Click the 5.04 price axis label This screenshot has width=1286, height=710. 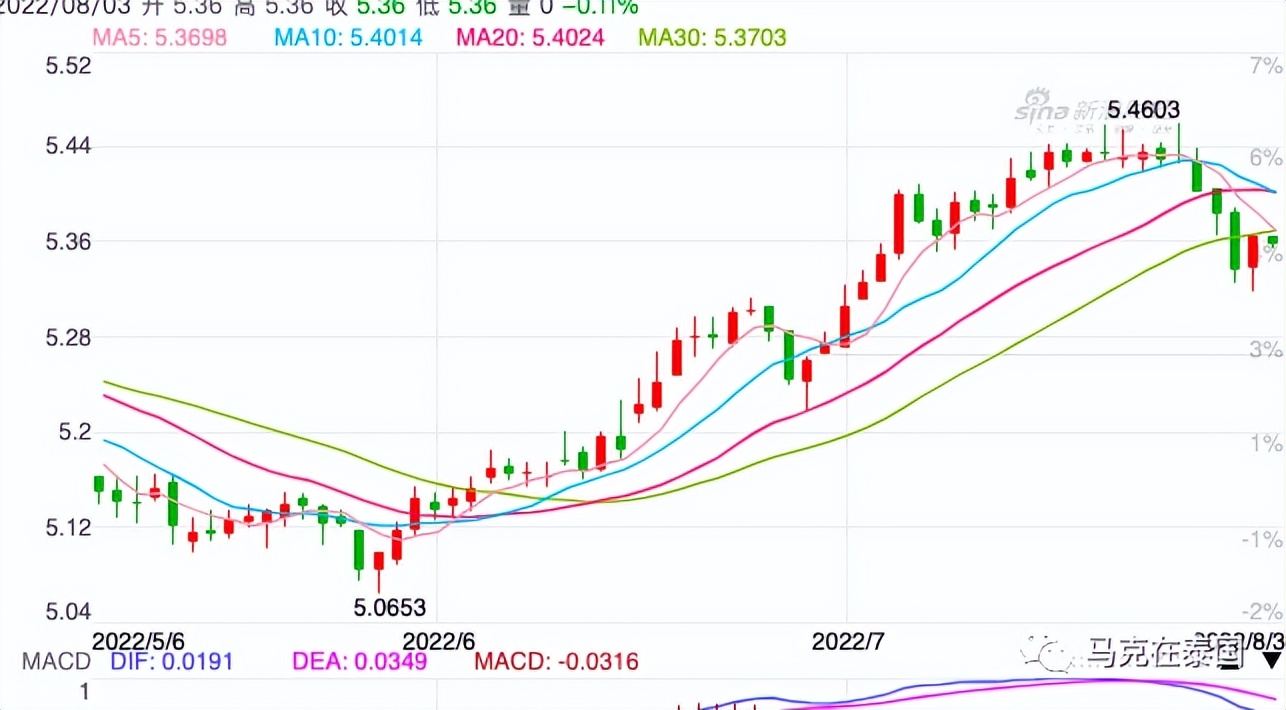coord(68,611)
